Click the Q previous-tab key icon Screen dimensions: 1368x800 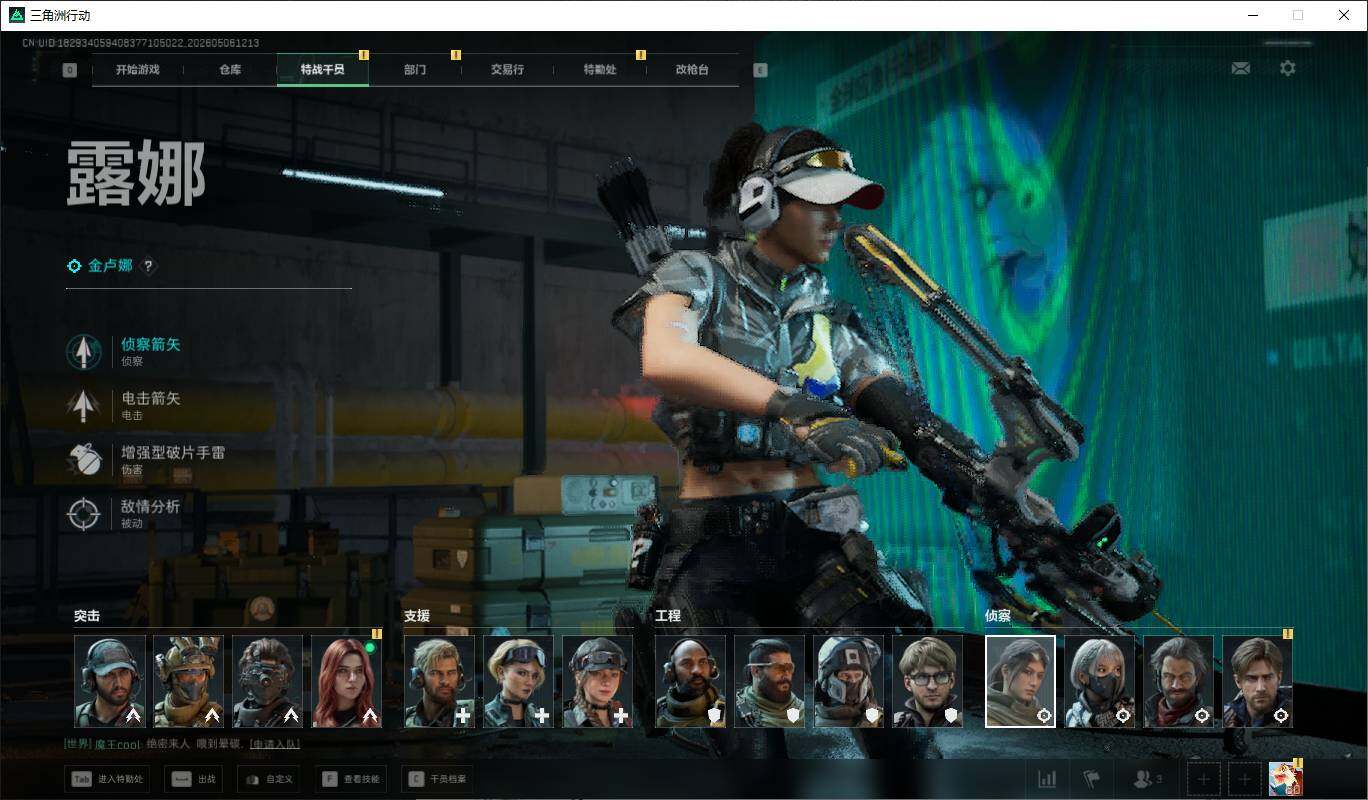click(x=70, y=70)
